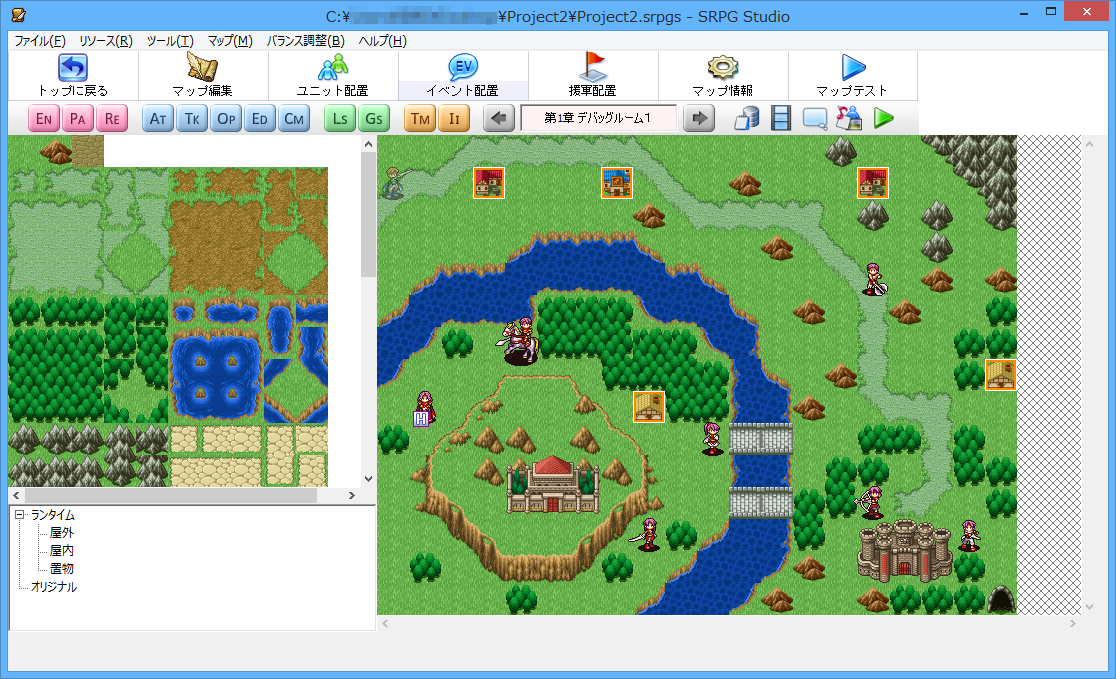Open 援軍配置 reinforcement placement
Screen dimensions: 1116x679
[x=593, y=75]
